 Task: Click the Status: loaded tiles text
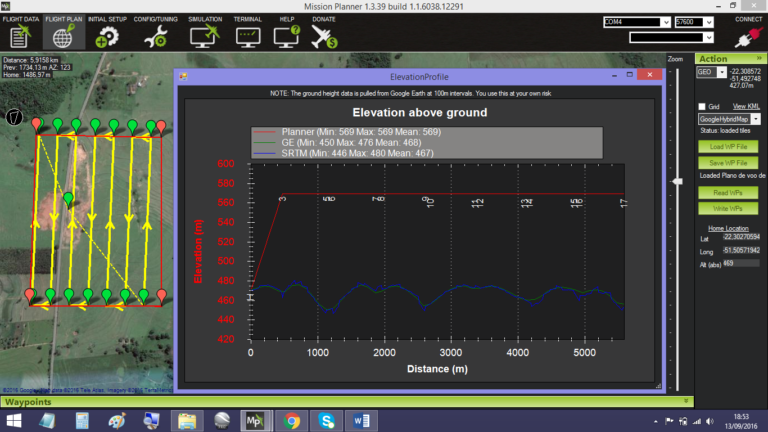click(725, 130)
